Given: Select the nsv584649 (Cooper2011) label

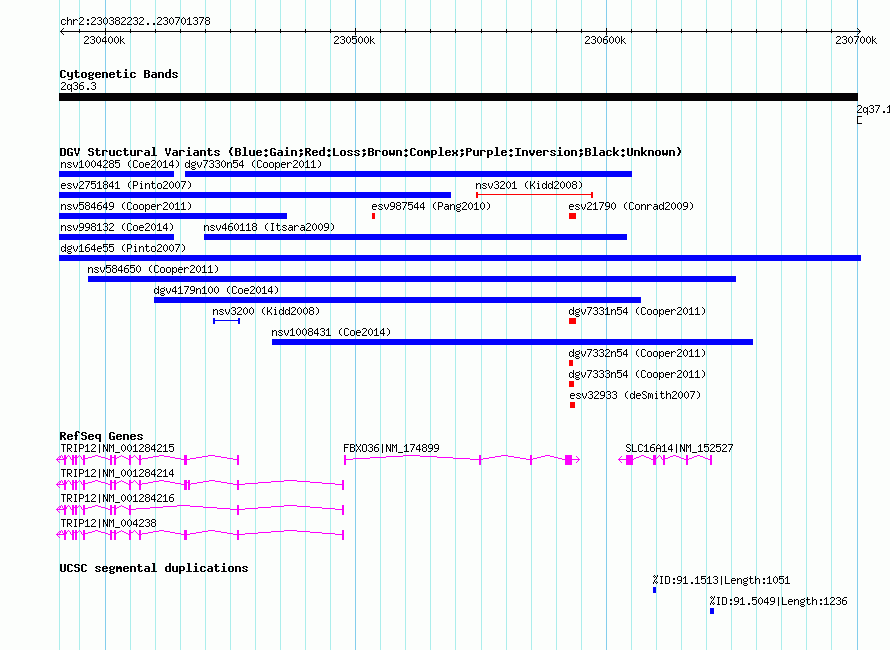Looking at the screenshot, I should click(x=126, y=206).
